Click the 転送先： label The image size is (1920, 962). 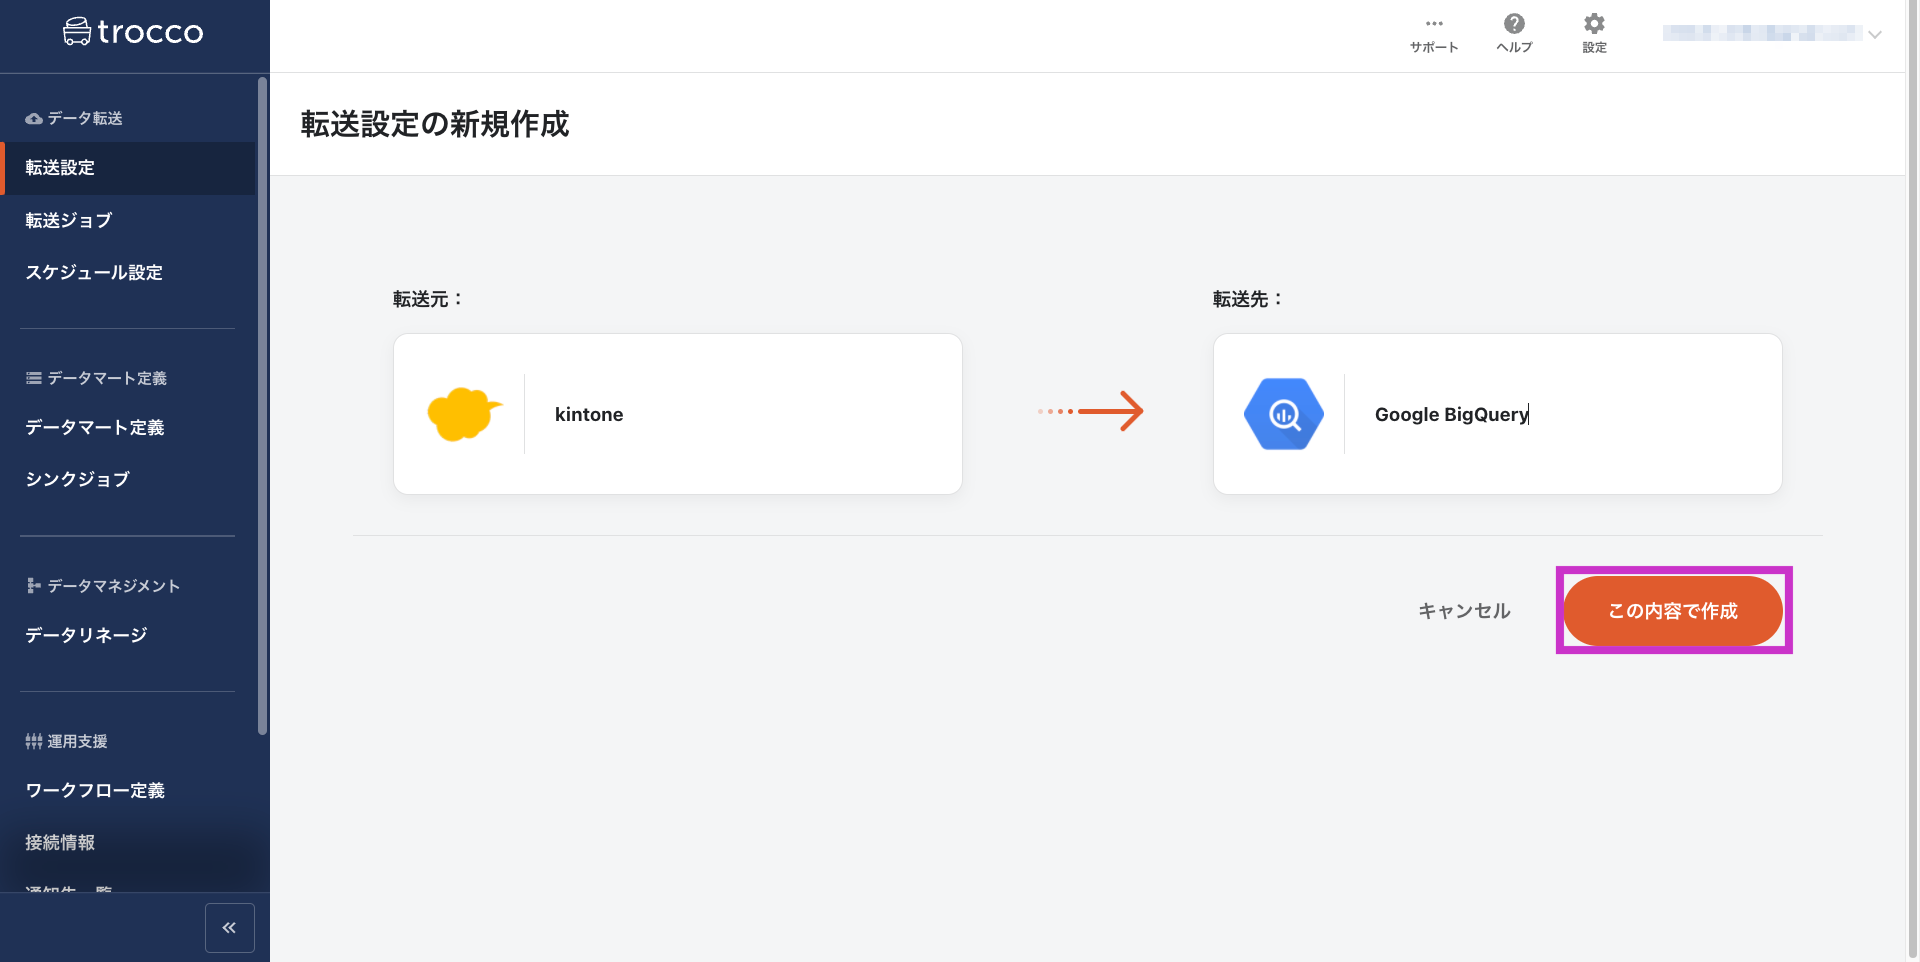[x=1248, y=299]
